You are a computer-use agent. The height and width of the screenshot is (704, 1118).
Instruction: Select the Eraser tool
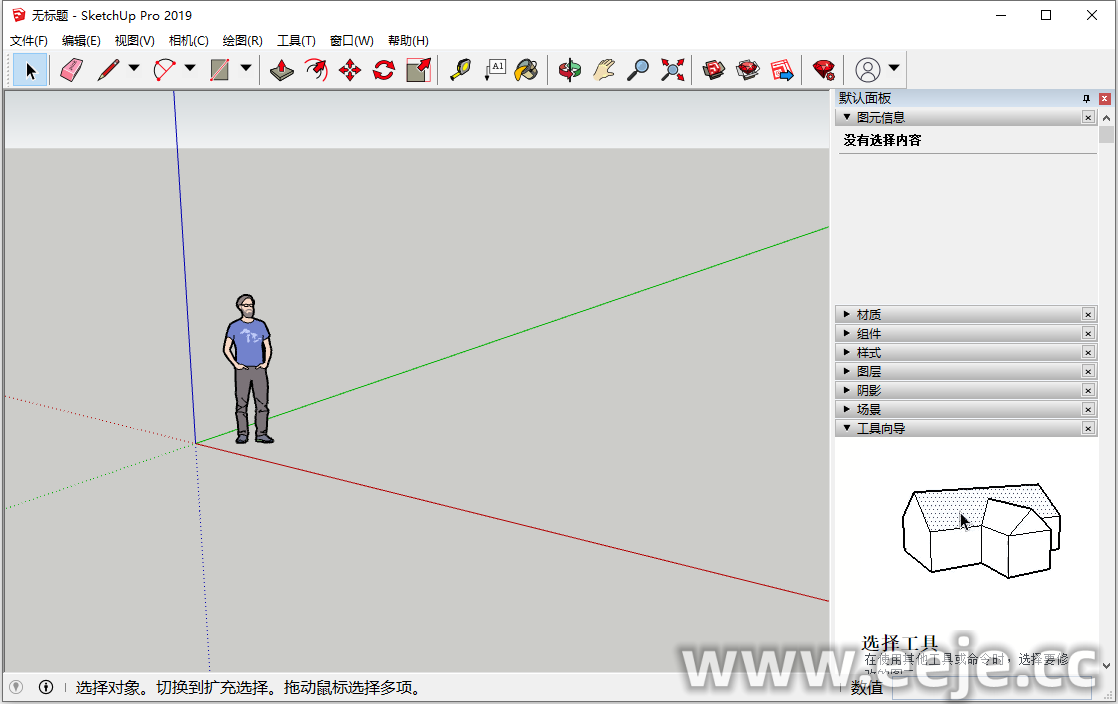coord(71,70)
